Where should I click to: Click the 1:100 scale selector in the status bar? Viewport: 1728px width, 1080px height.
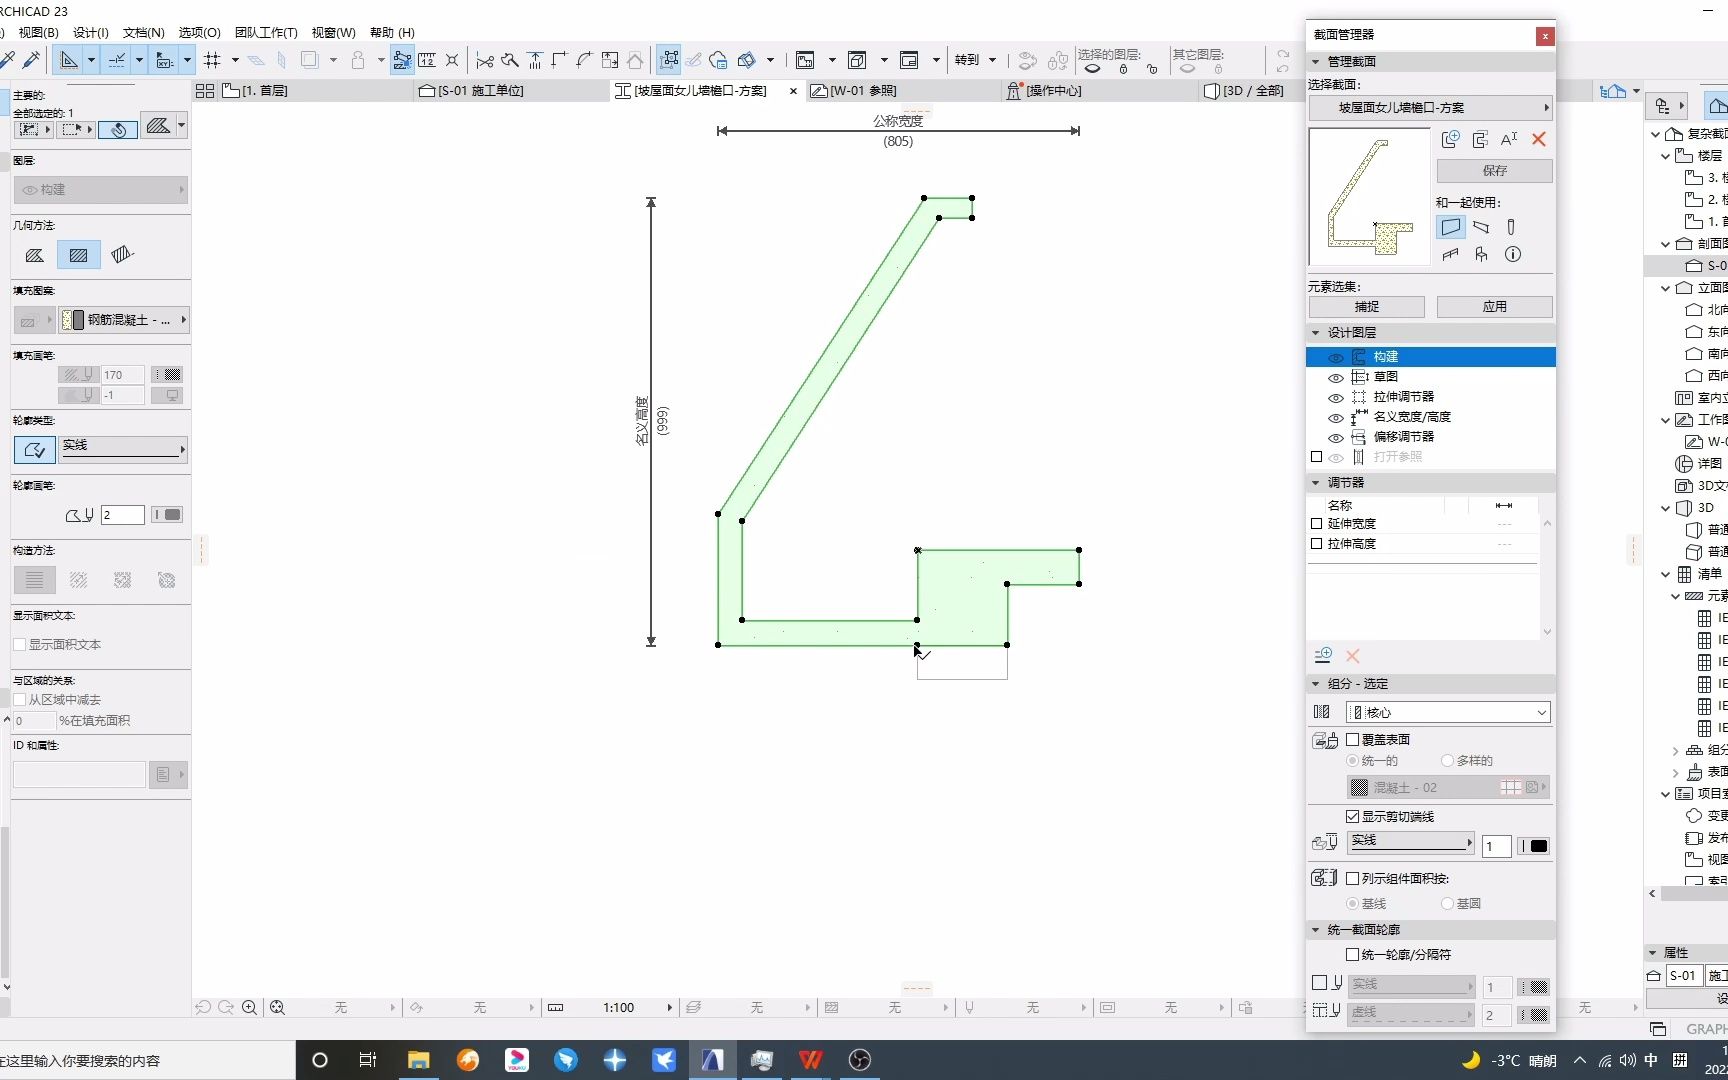tap(620, 1007)
